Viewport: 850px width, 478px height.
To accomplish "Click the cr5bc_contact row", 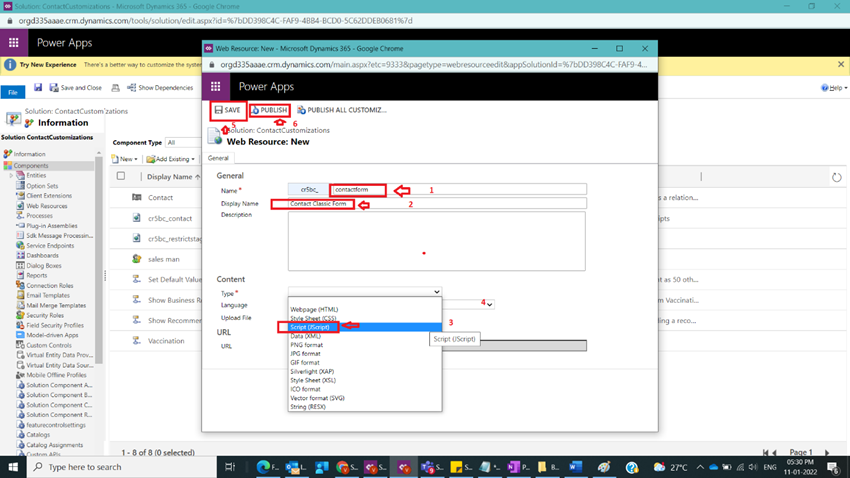I will point(170,218).
